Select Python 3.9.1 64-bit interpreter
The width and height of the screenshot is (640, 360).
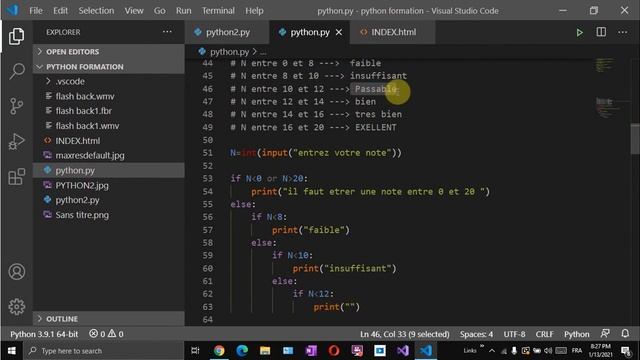(x=44, y=334)
